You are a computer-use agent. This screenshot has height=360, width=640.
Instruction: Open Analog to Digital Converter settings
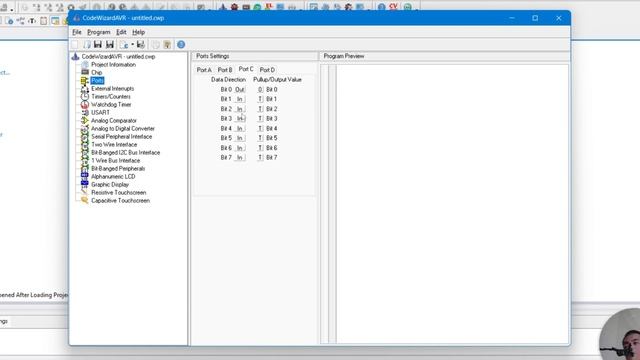[x=123, y=129]
